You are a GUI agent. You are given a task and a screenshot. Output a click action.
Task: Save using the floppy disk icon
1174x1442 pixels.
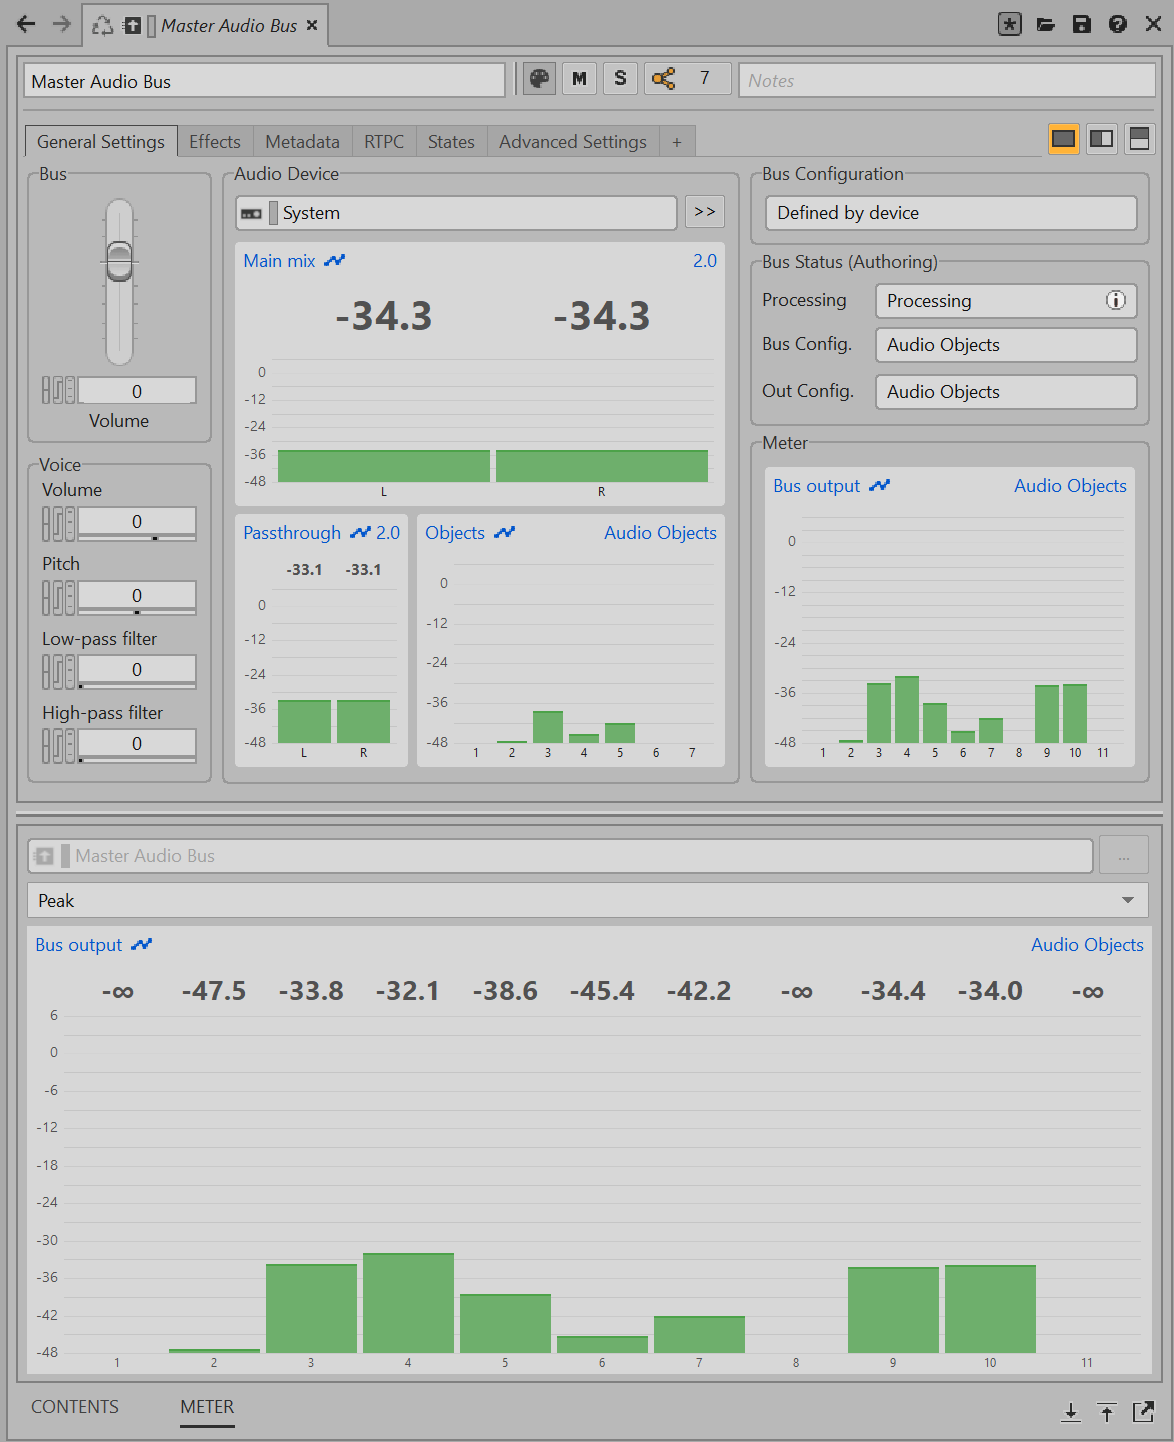(x=1082, y=25)
